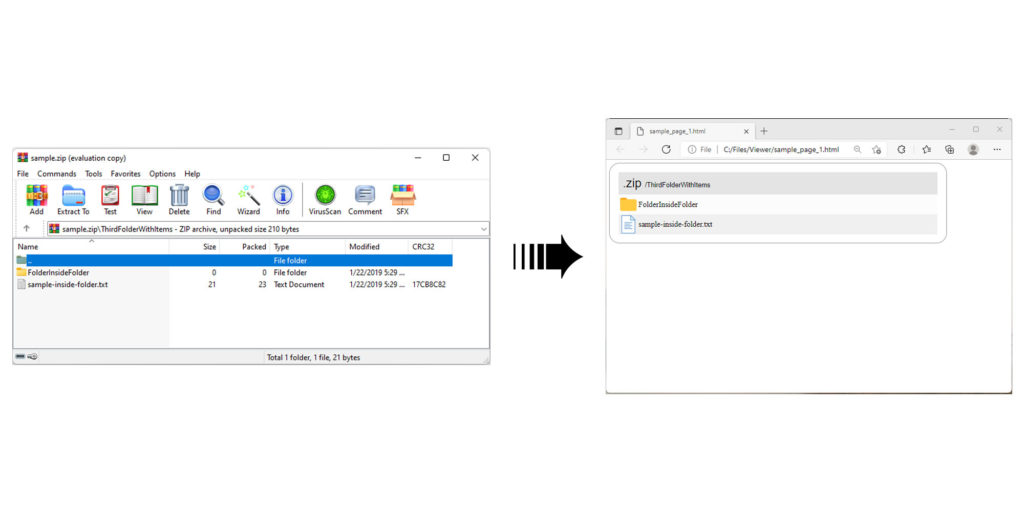Open the Find magnifier tool
Viewport: 1024px width, 512px height.
pos(214,198)
